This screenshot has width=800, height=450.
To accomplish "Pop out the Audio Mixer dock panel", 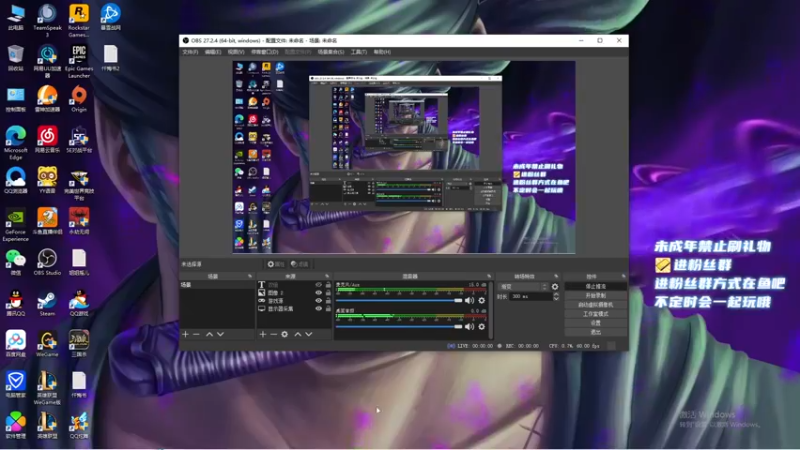I will (x=489, y=276).
